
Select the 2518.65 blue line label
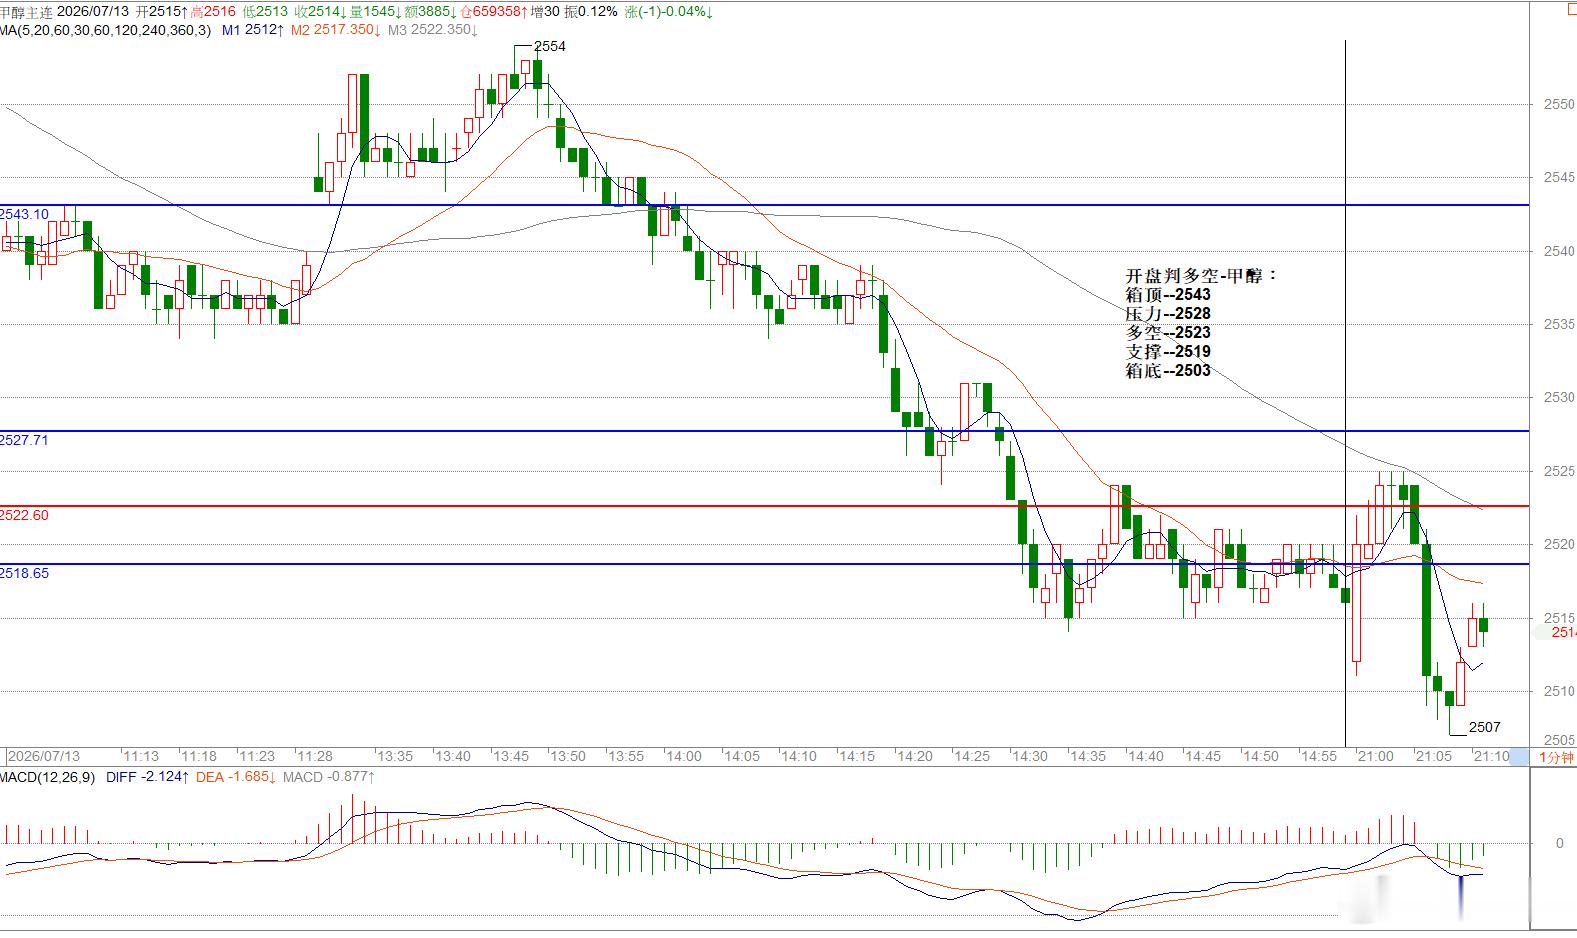pyautogui.click(x=24, y=573)
